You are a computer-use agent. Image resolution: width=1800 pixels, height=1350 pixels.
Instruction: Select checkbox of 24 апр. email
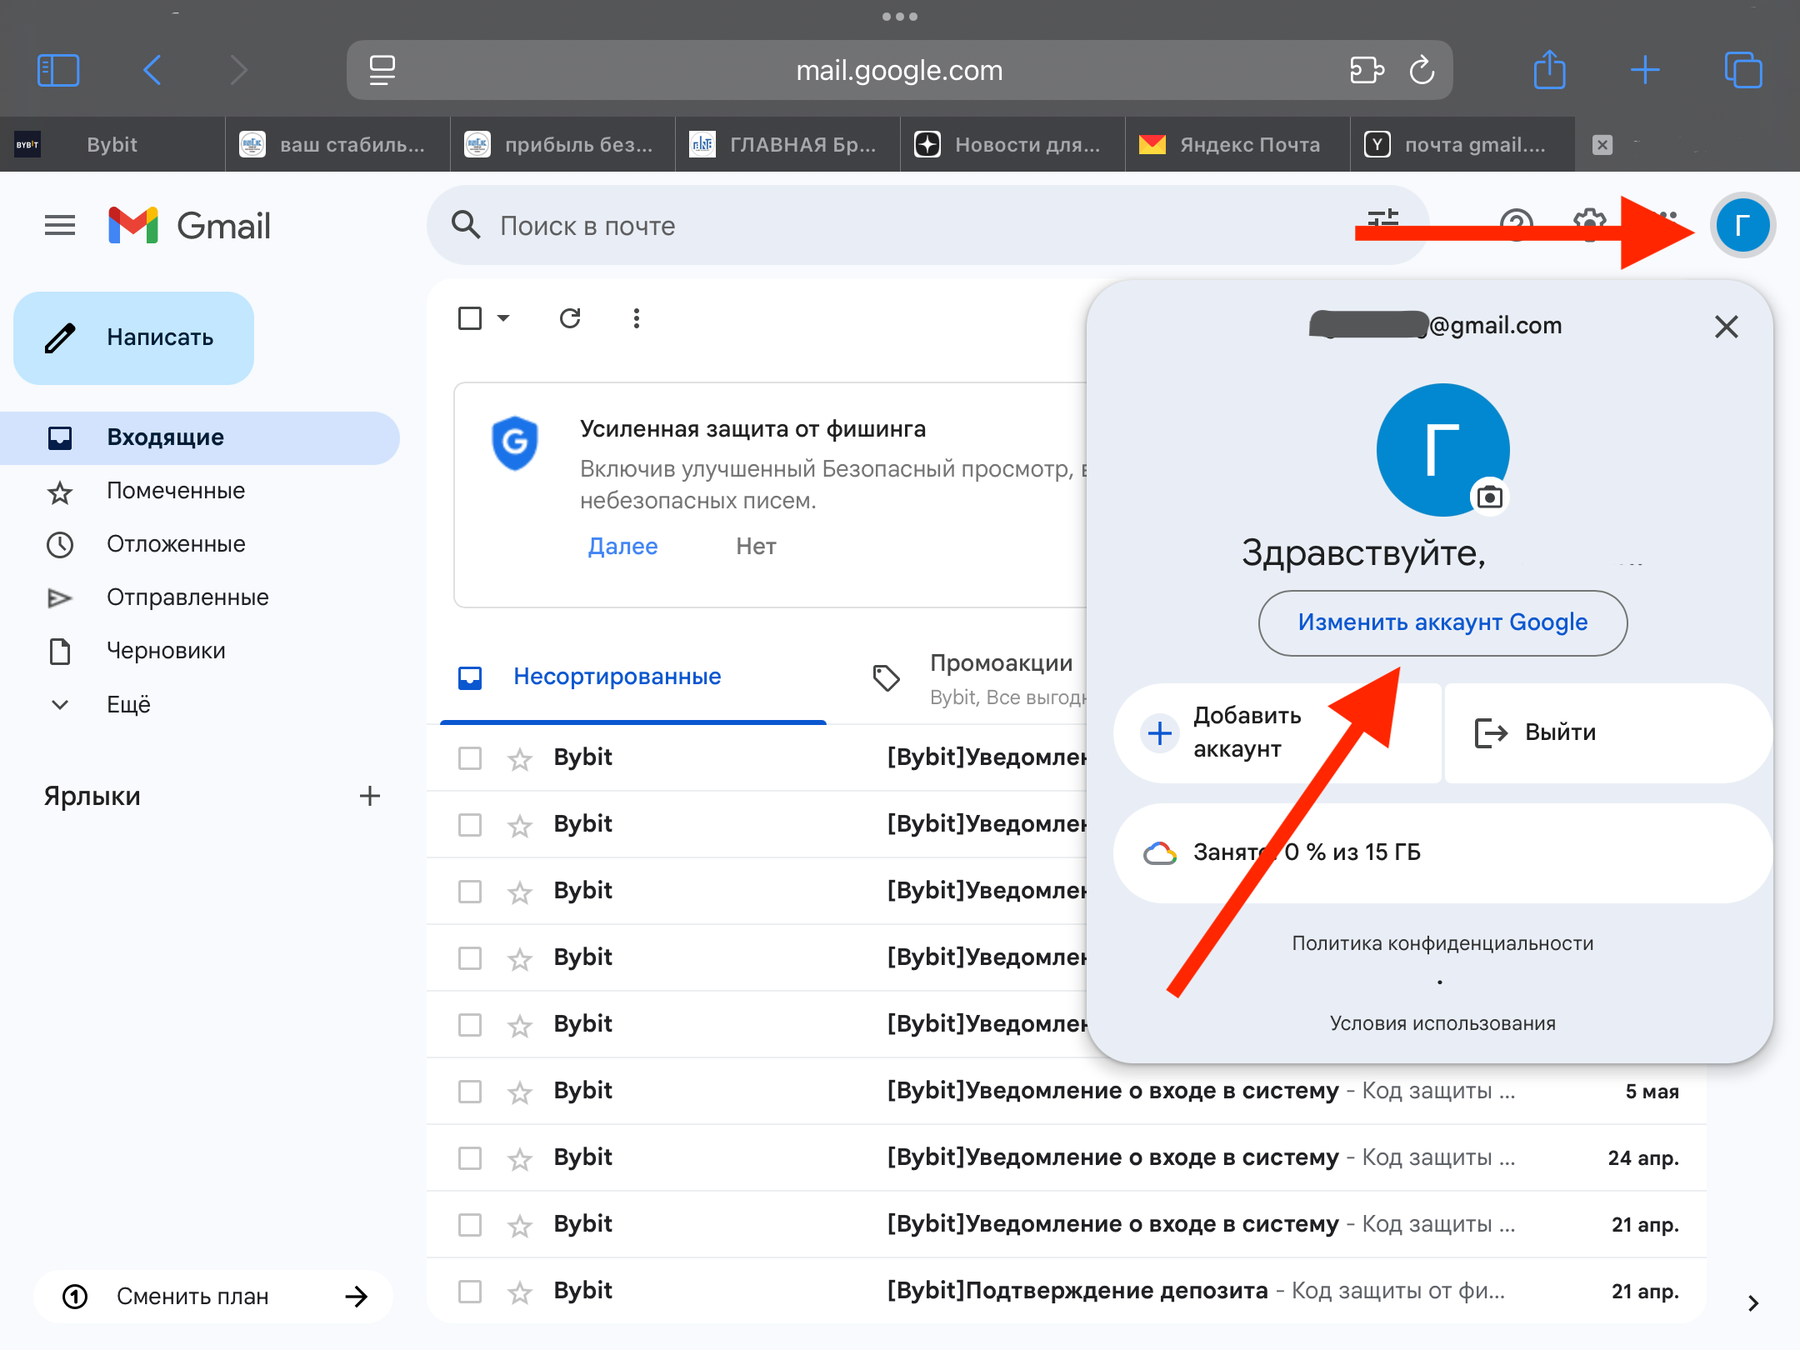point(470,1158)
